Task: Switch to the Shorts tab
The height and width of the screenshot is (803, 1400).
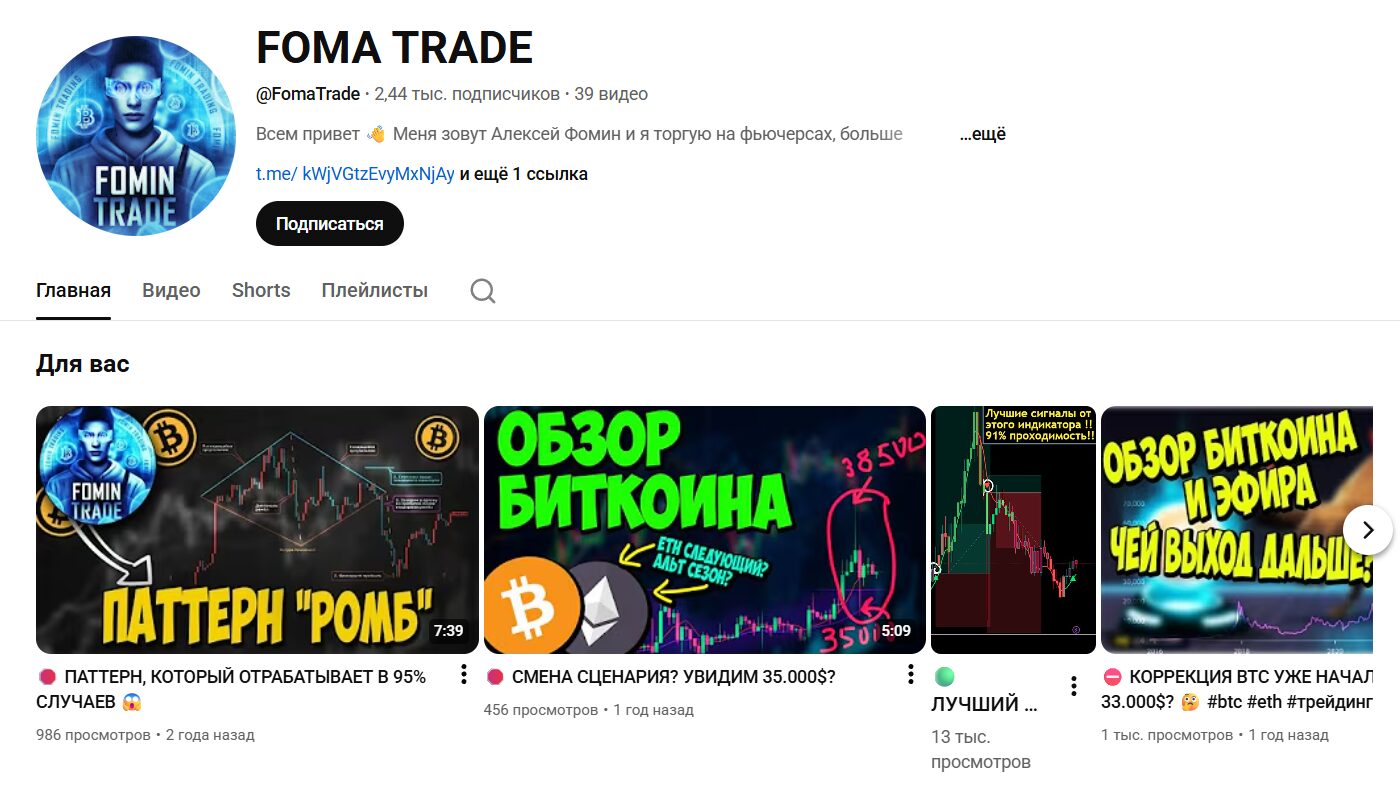Action: [261, 291]
